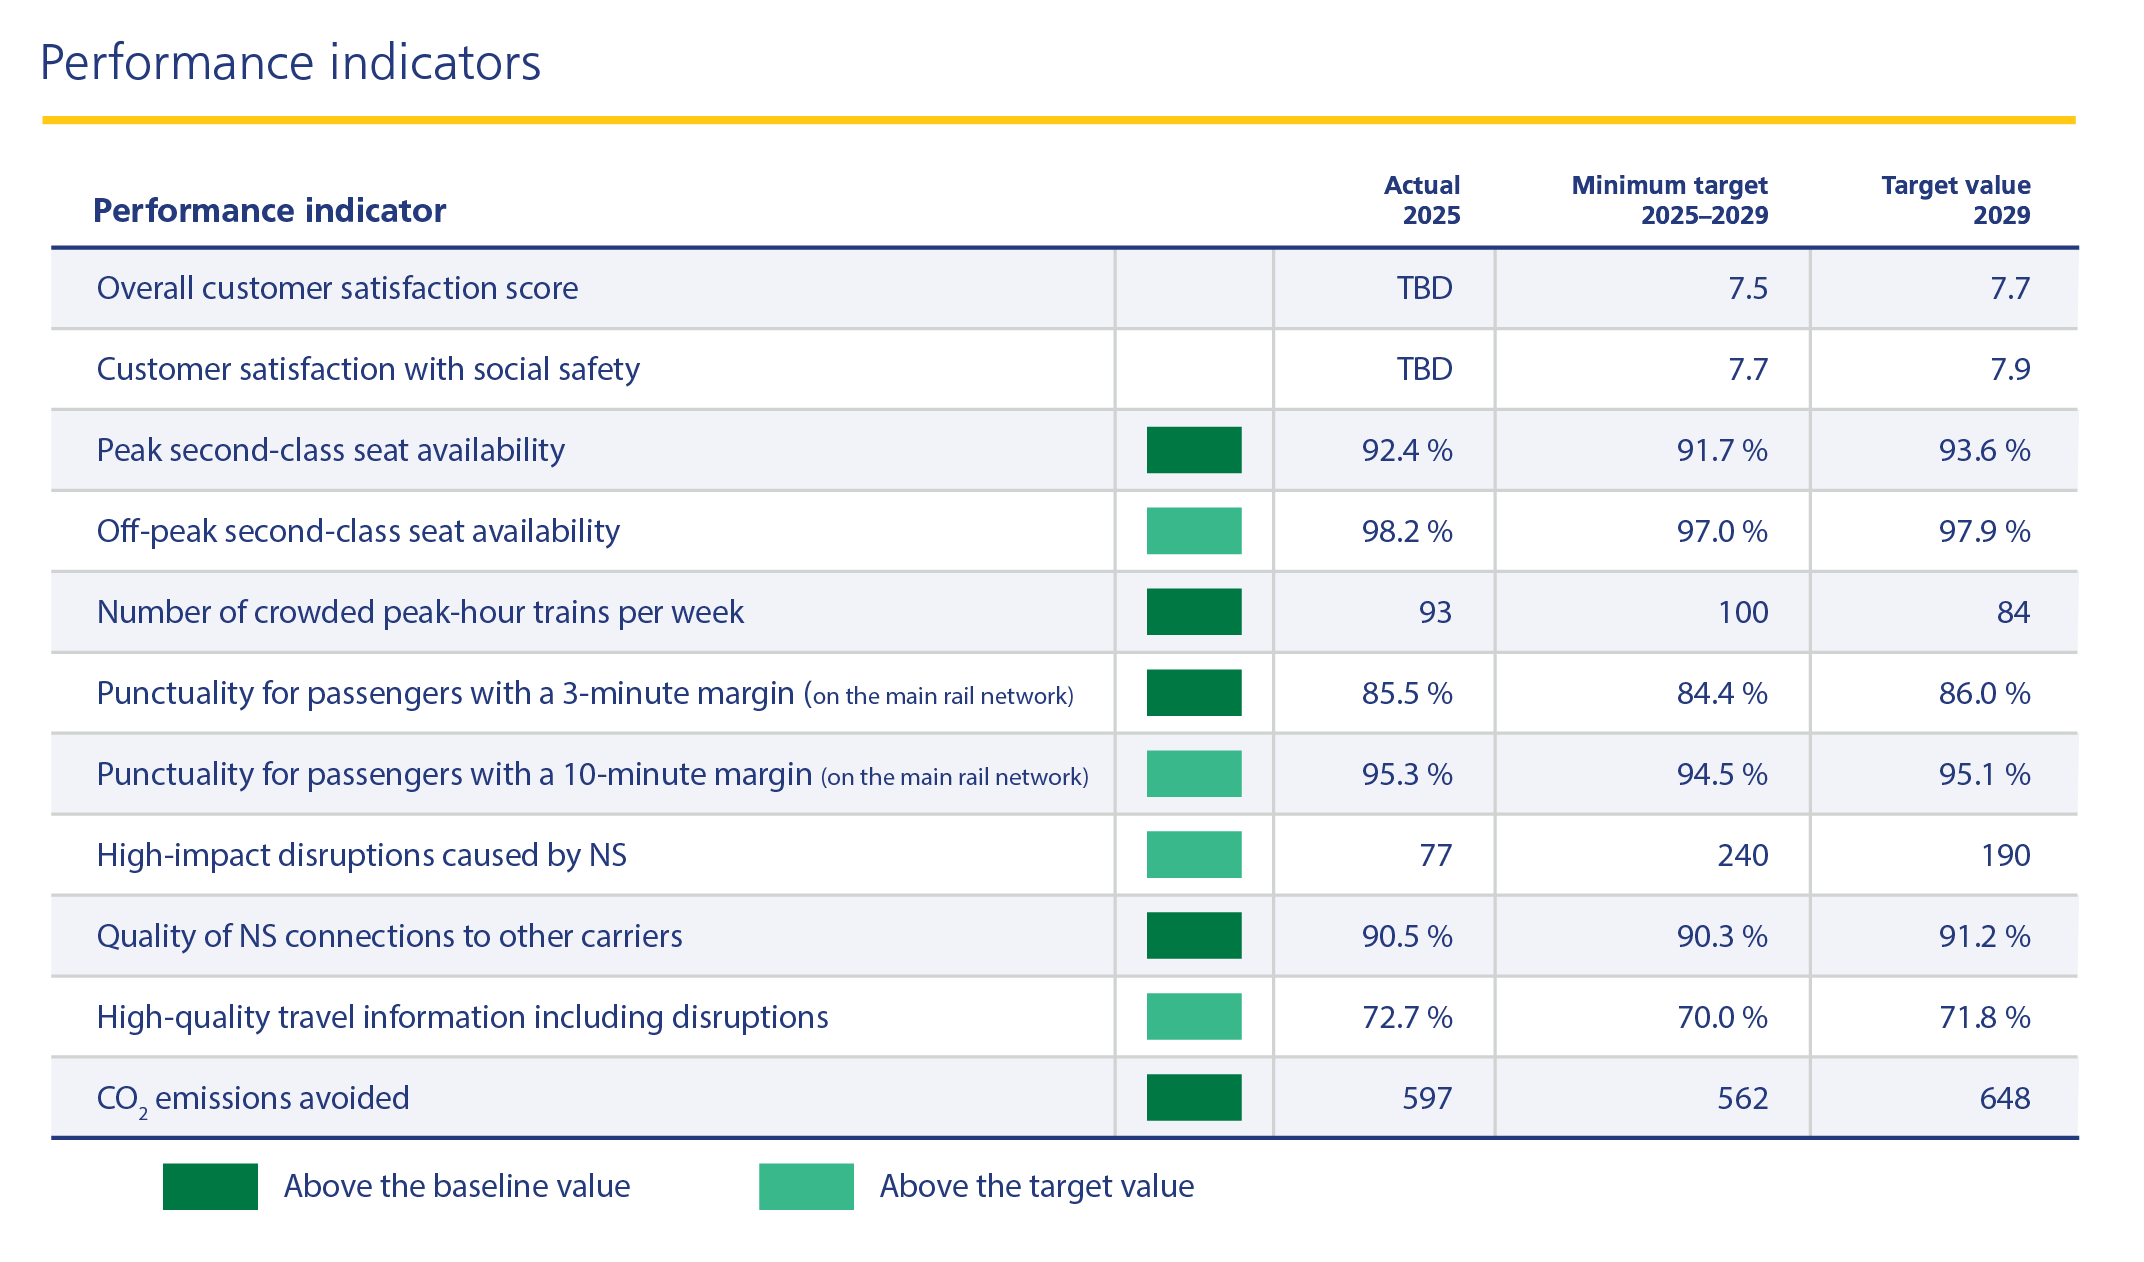Click the travel information status swatch
Image resolution: width=2144 pixels, height=1262 pixels.
pyautogui.click(x=1193, y=1017)
